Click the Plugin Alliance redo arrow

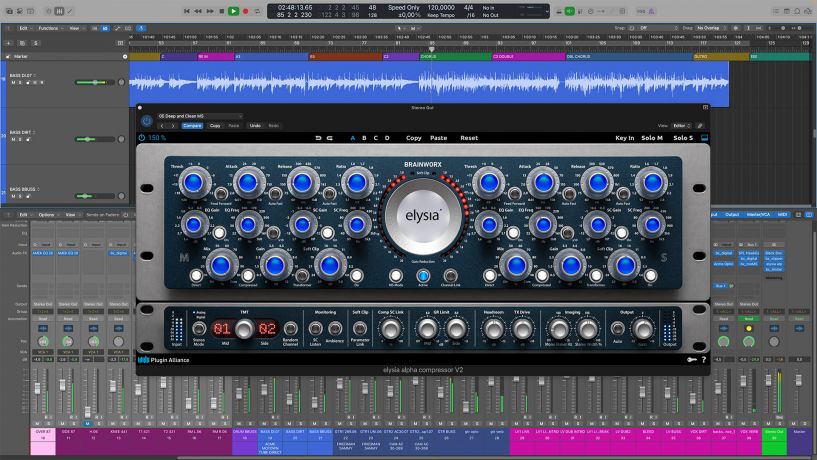[x=329, y=138]
